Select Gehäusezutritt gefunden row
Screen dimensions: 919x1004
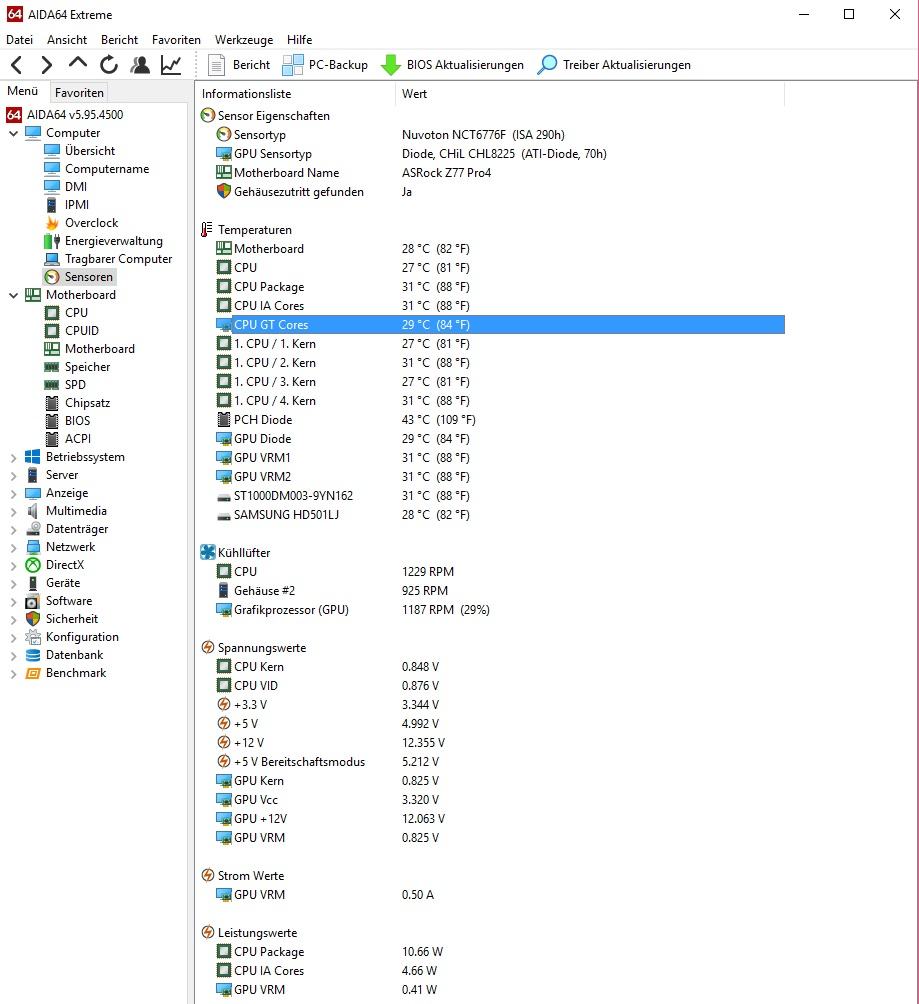500,191
